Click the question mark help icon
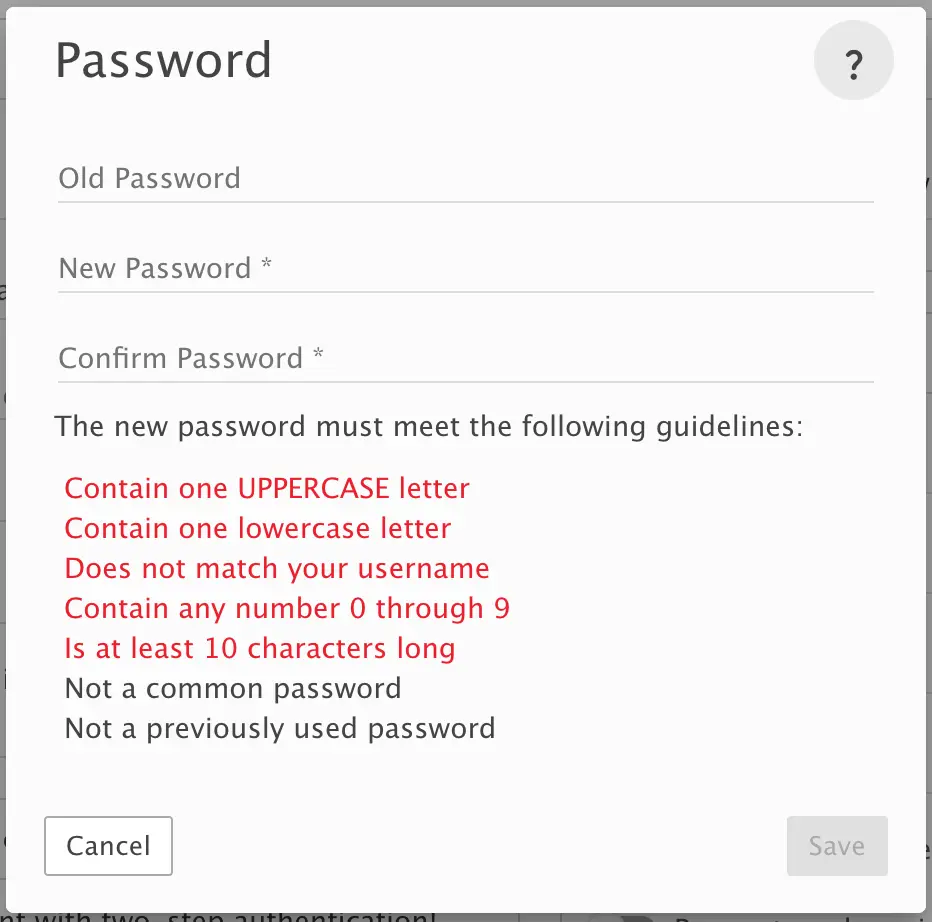932x922 pixels. [x=853, y=63]
